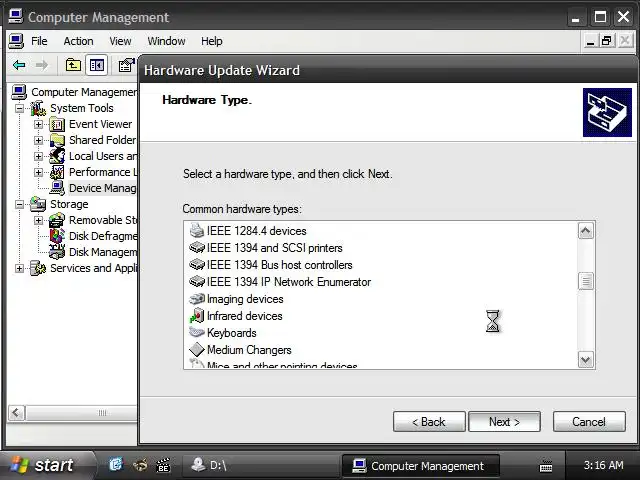The width and height of the screenshot is (640, 480).
Task: Open the File menu
Action: tap(39, 41)
